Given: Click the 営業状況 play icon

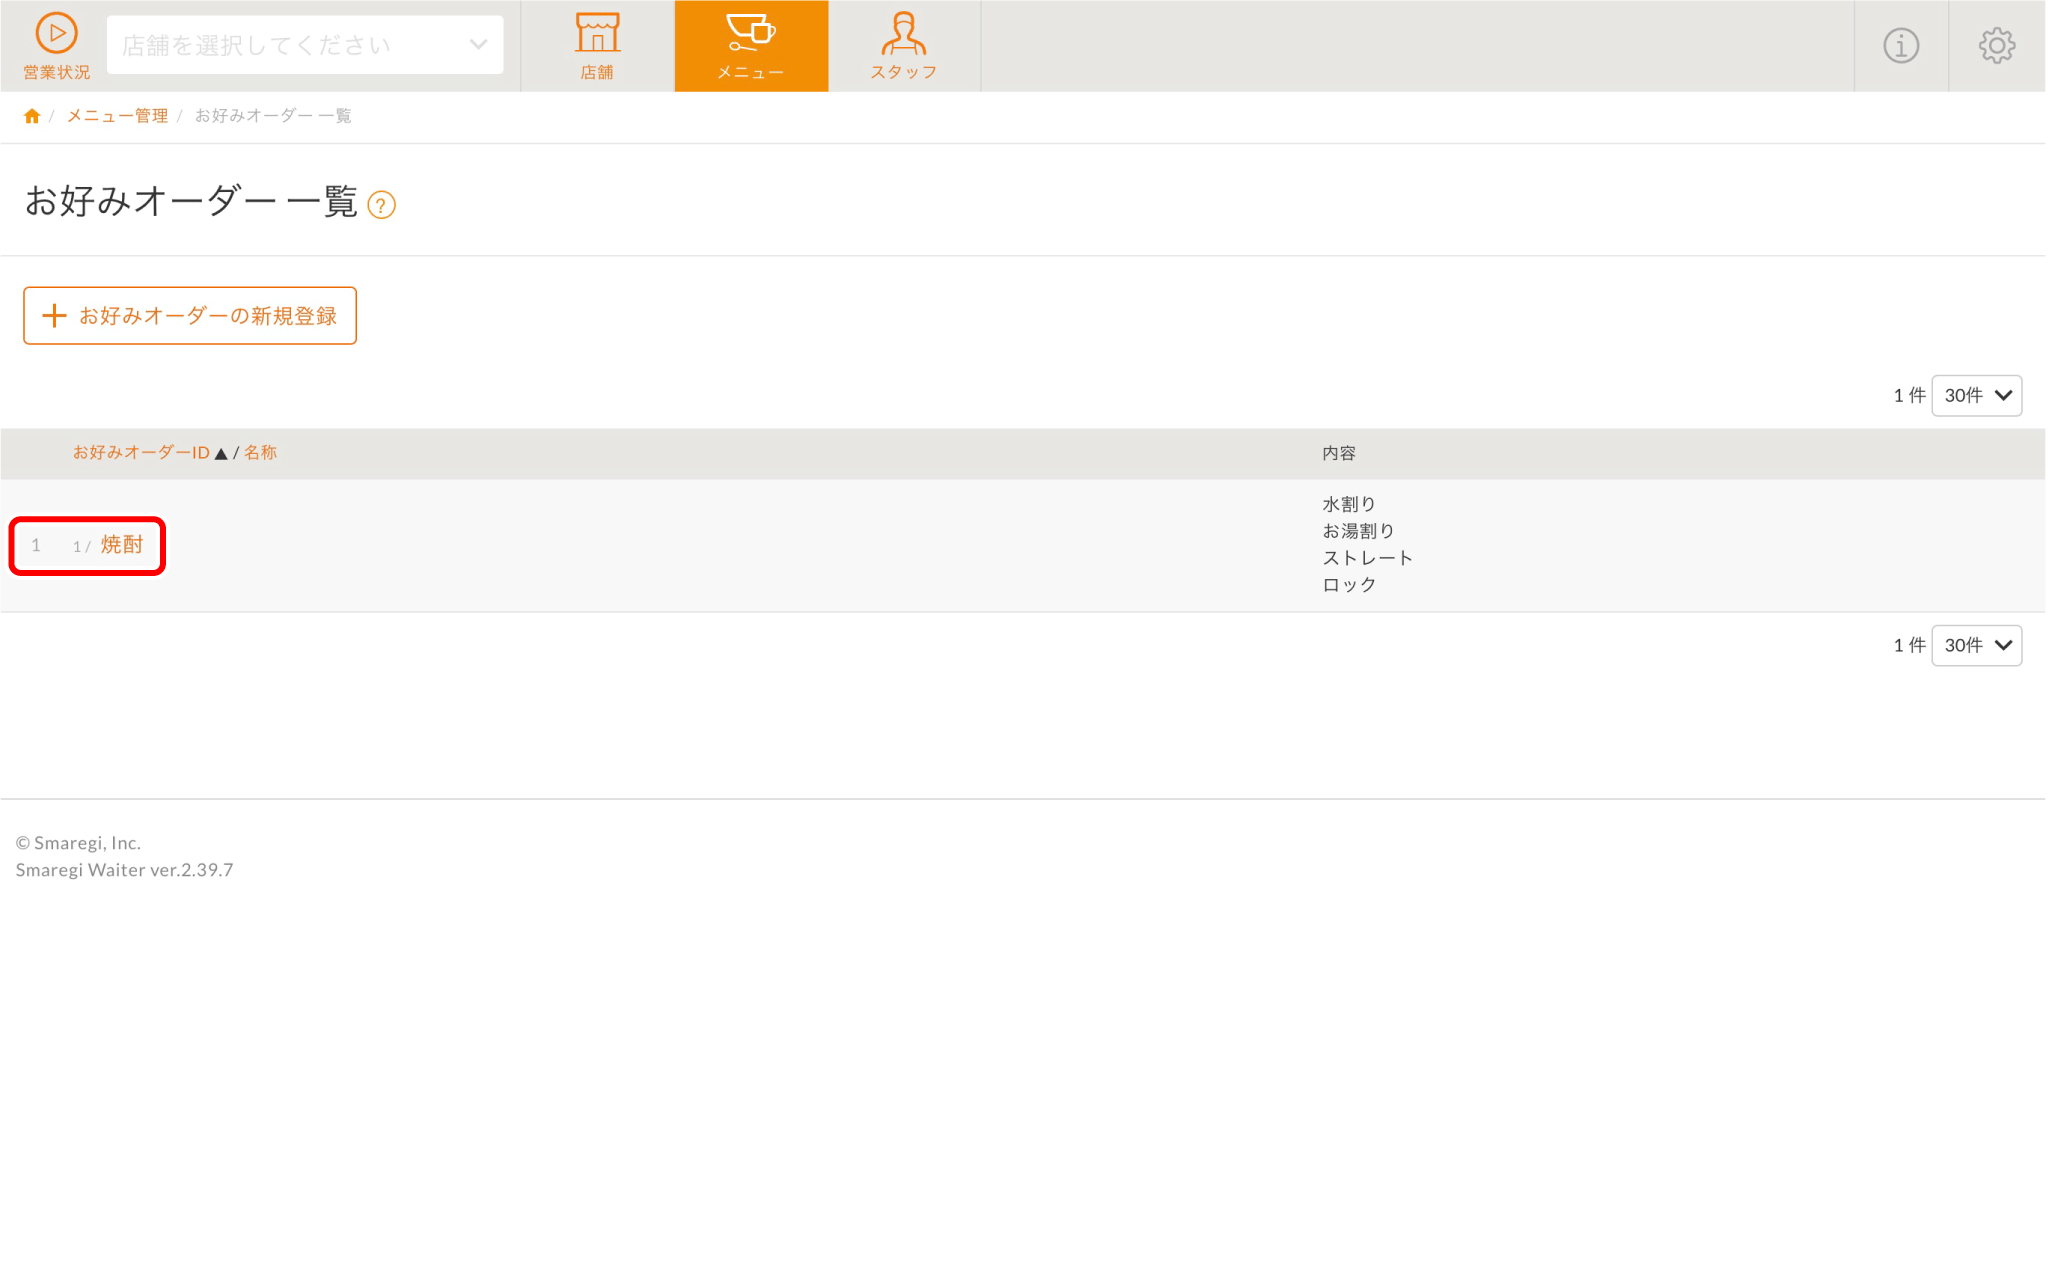Looking at the screenshot, I should click(56, 34).
